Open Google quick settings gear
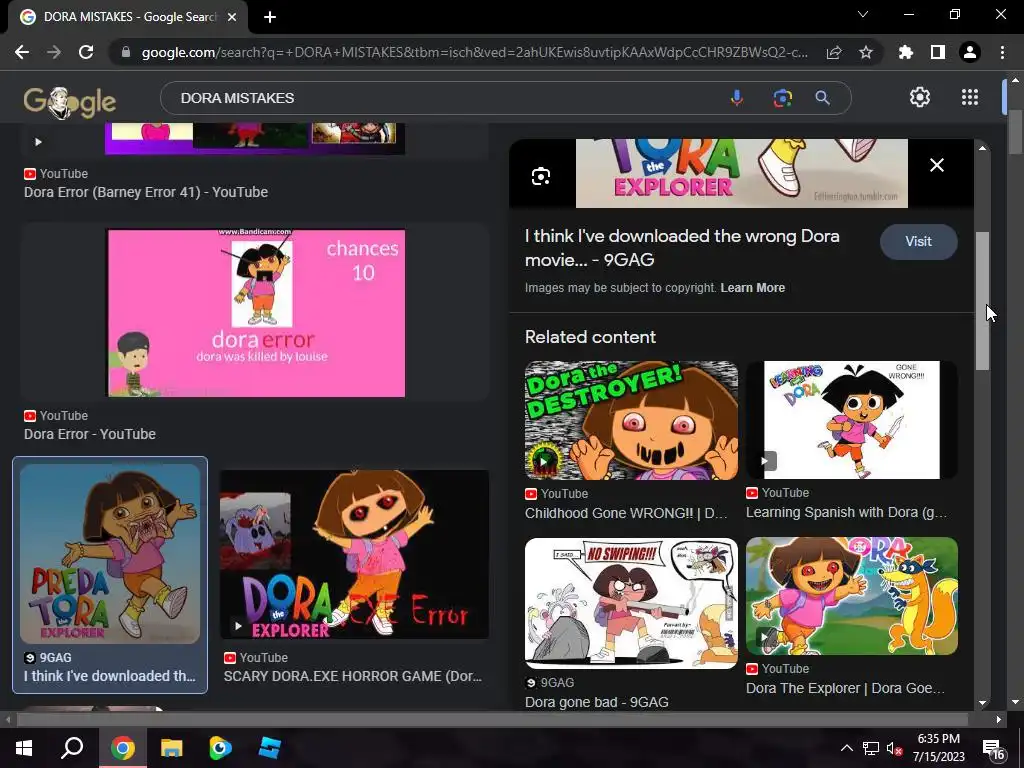Screen dimensions: 1024x768 pos(920,97)
